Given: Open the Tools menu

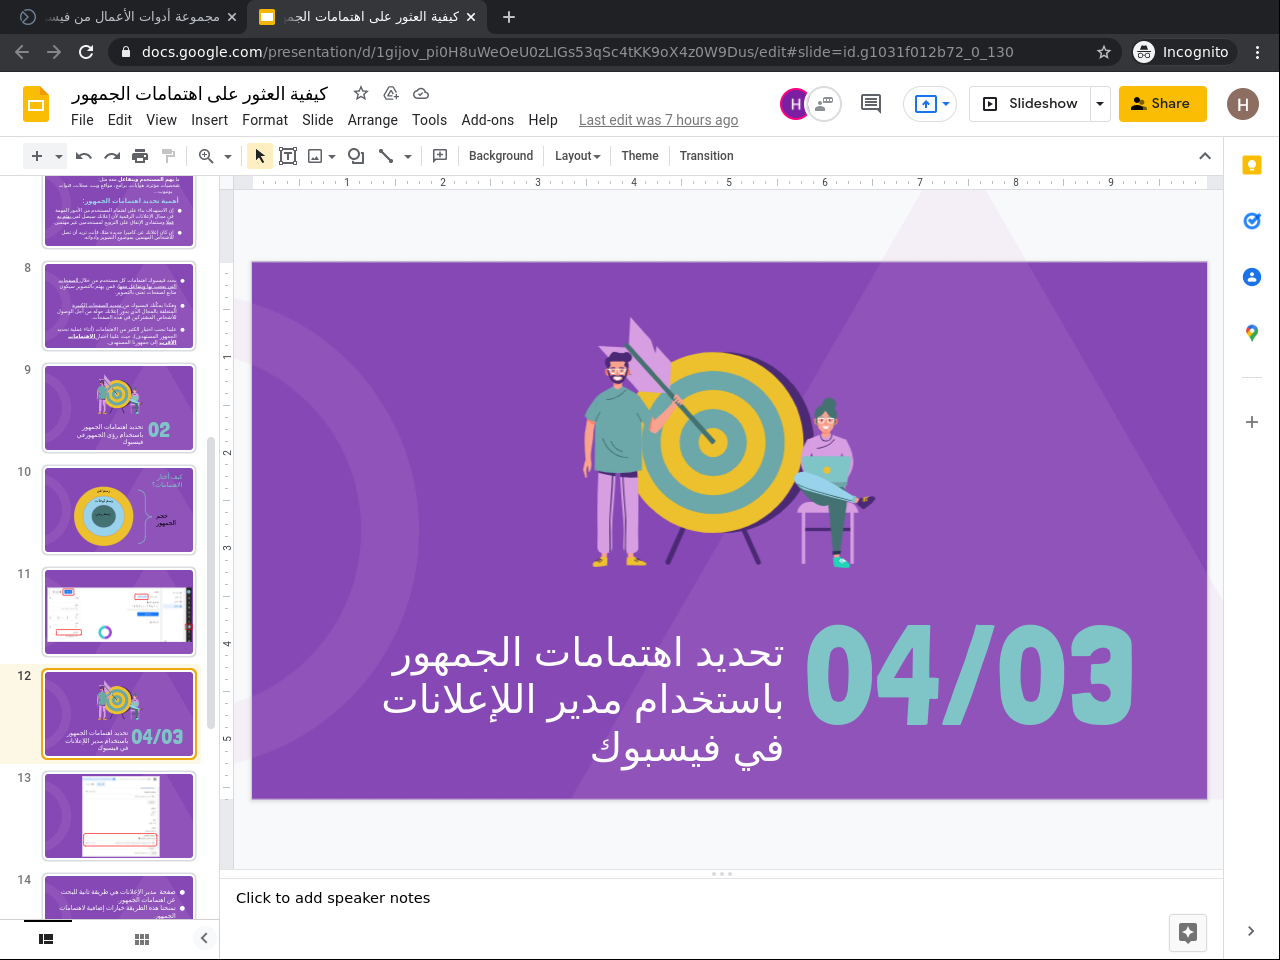Looking at the screenshot, I should [430, 120].
